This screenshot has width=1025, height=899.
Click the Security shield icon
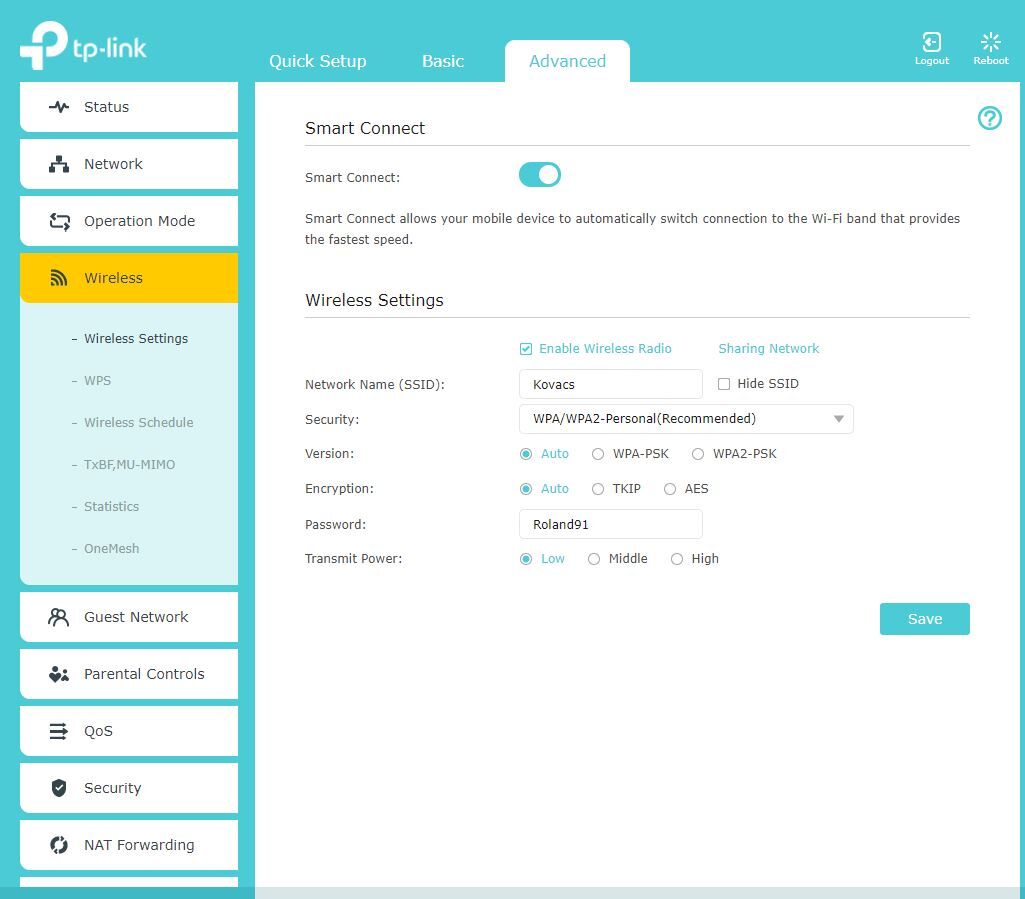[x=59, y=788]
